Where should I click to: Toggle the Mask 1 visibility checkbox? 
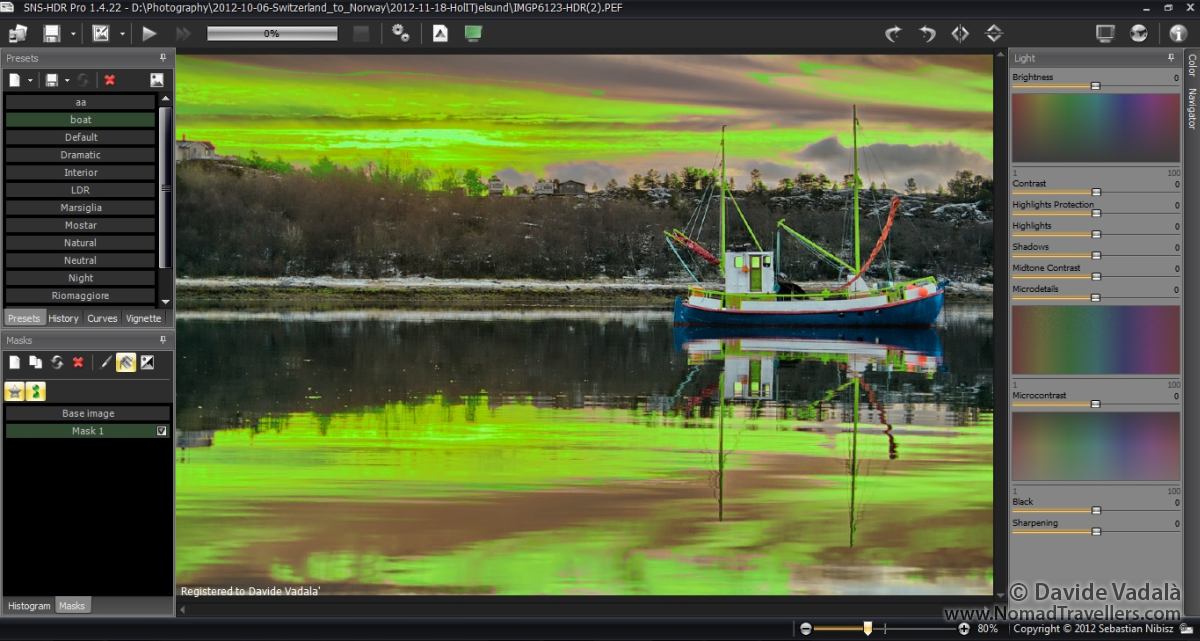pos(161,431)
